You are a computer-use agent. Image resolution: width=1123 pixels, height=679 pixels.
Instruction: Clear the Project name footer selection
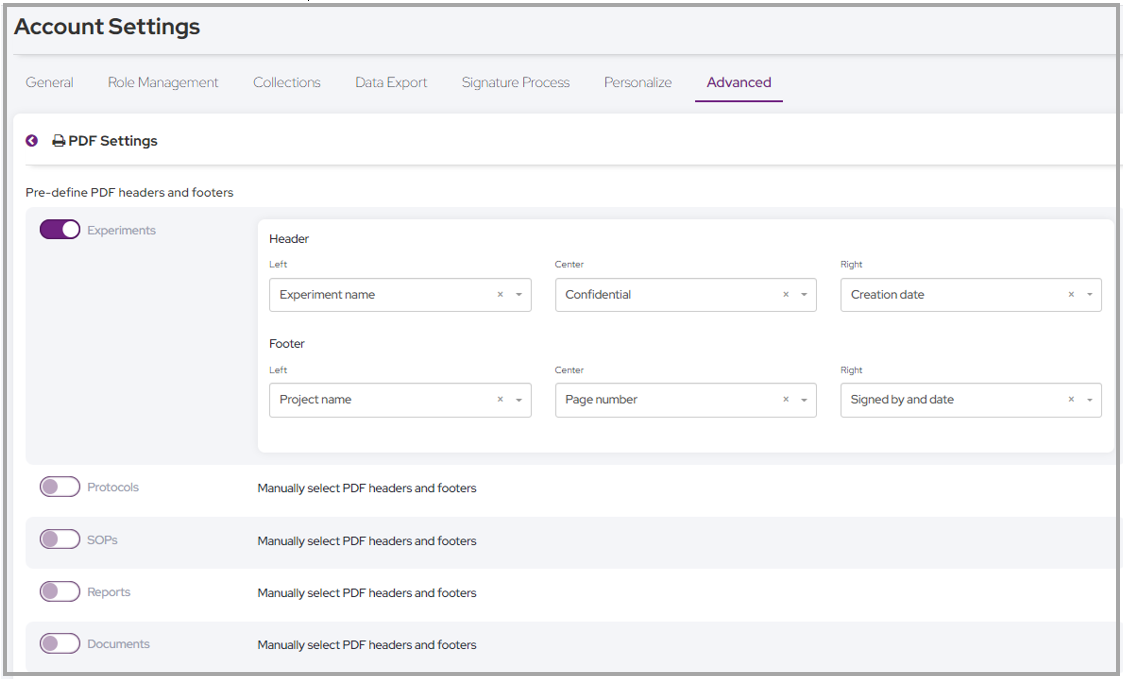(x=499, y=399)
